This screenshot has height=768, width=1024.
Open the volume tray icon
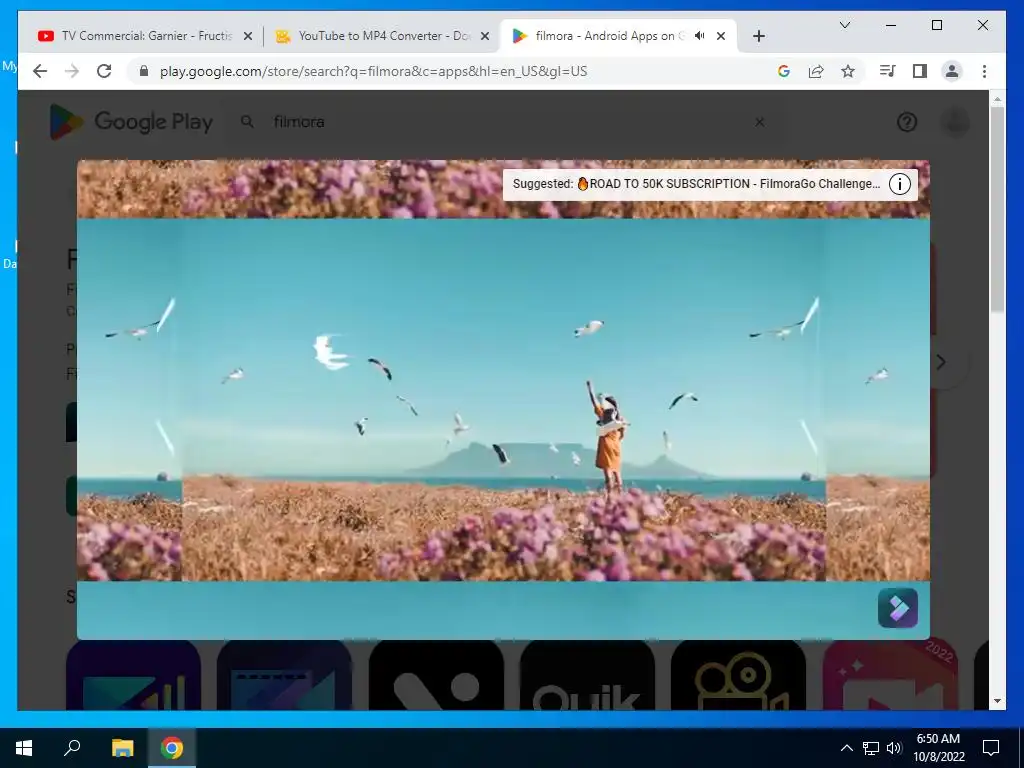pyautogui.click(x=894, y=748)
